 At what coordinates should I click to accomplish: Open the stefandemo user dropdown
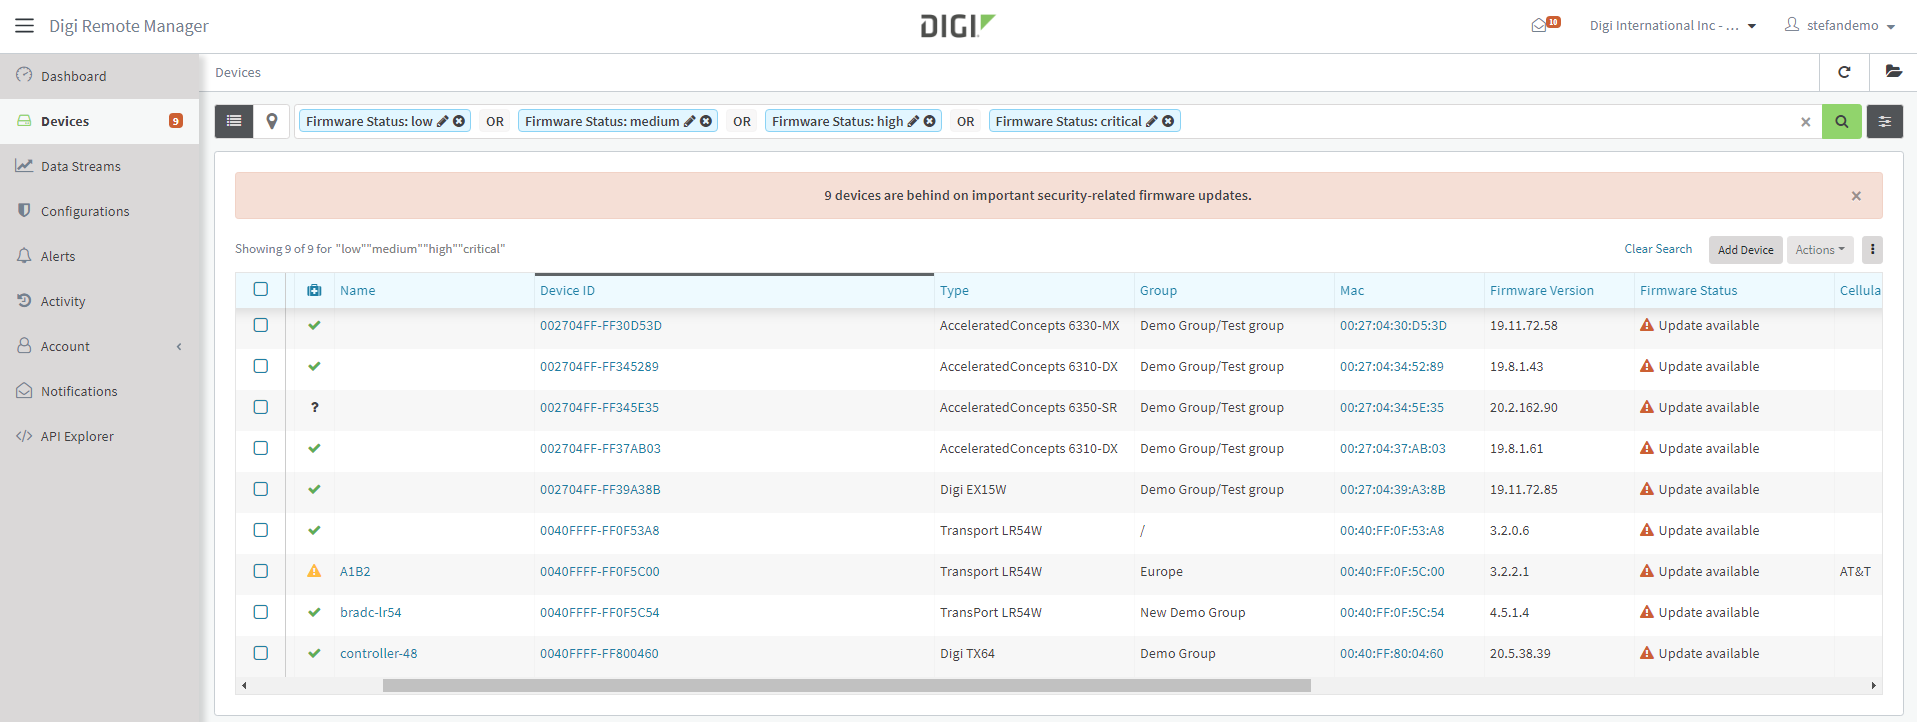pyautogui.click(x=1840, y=25)
